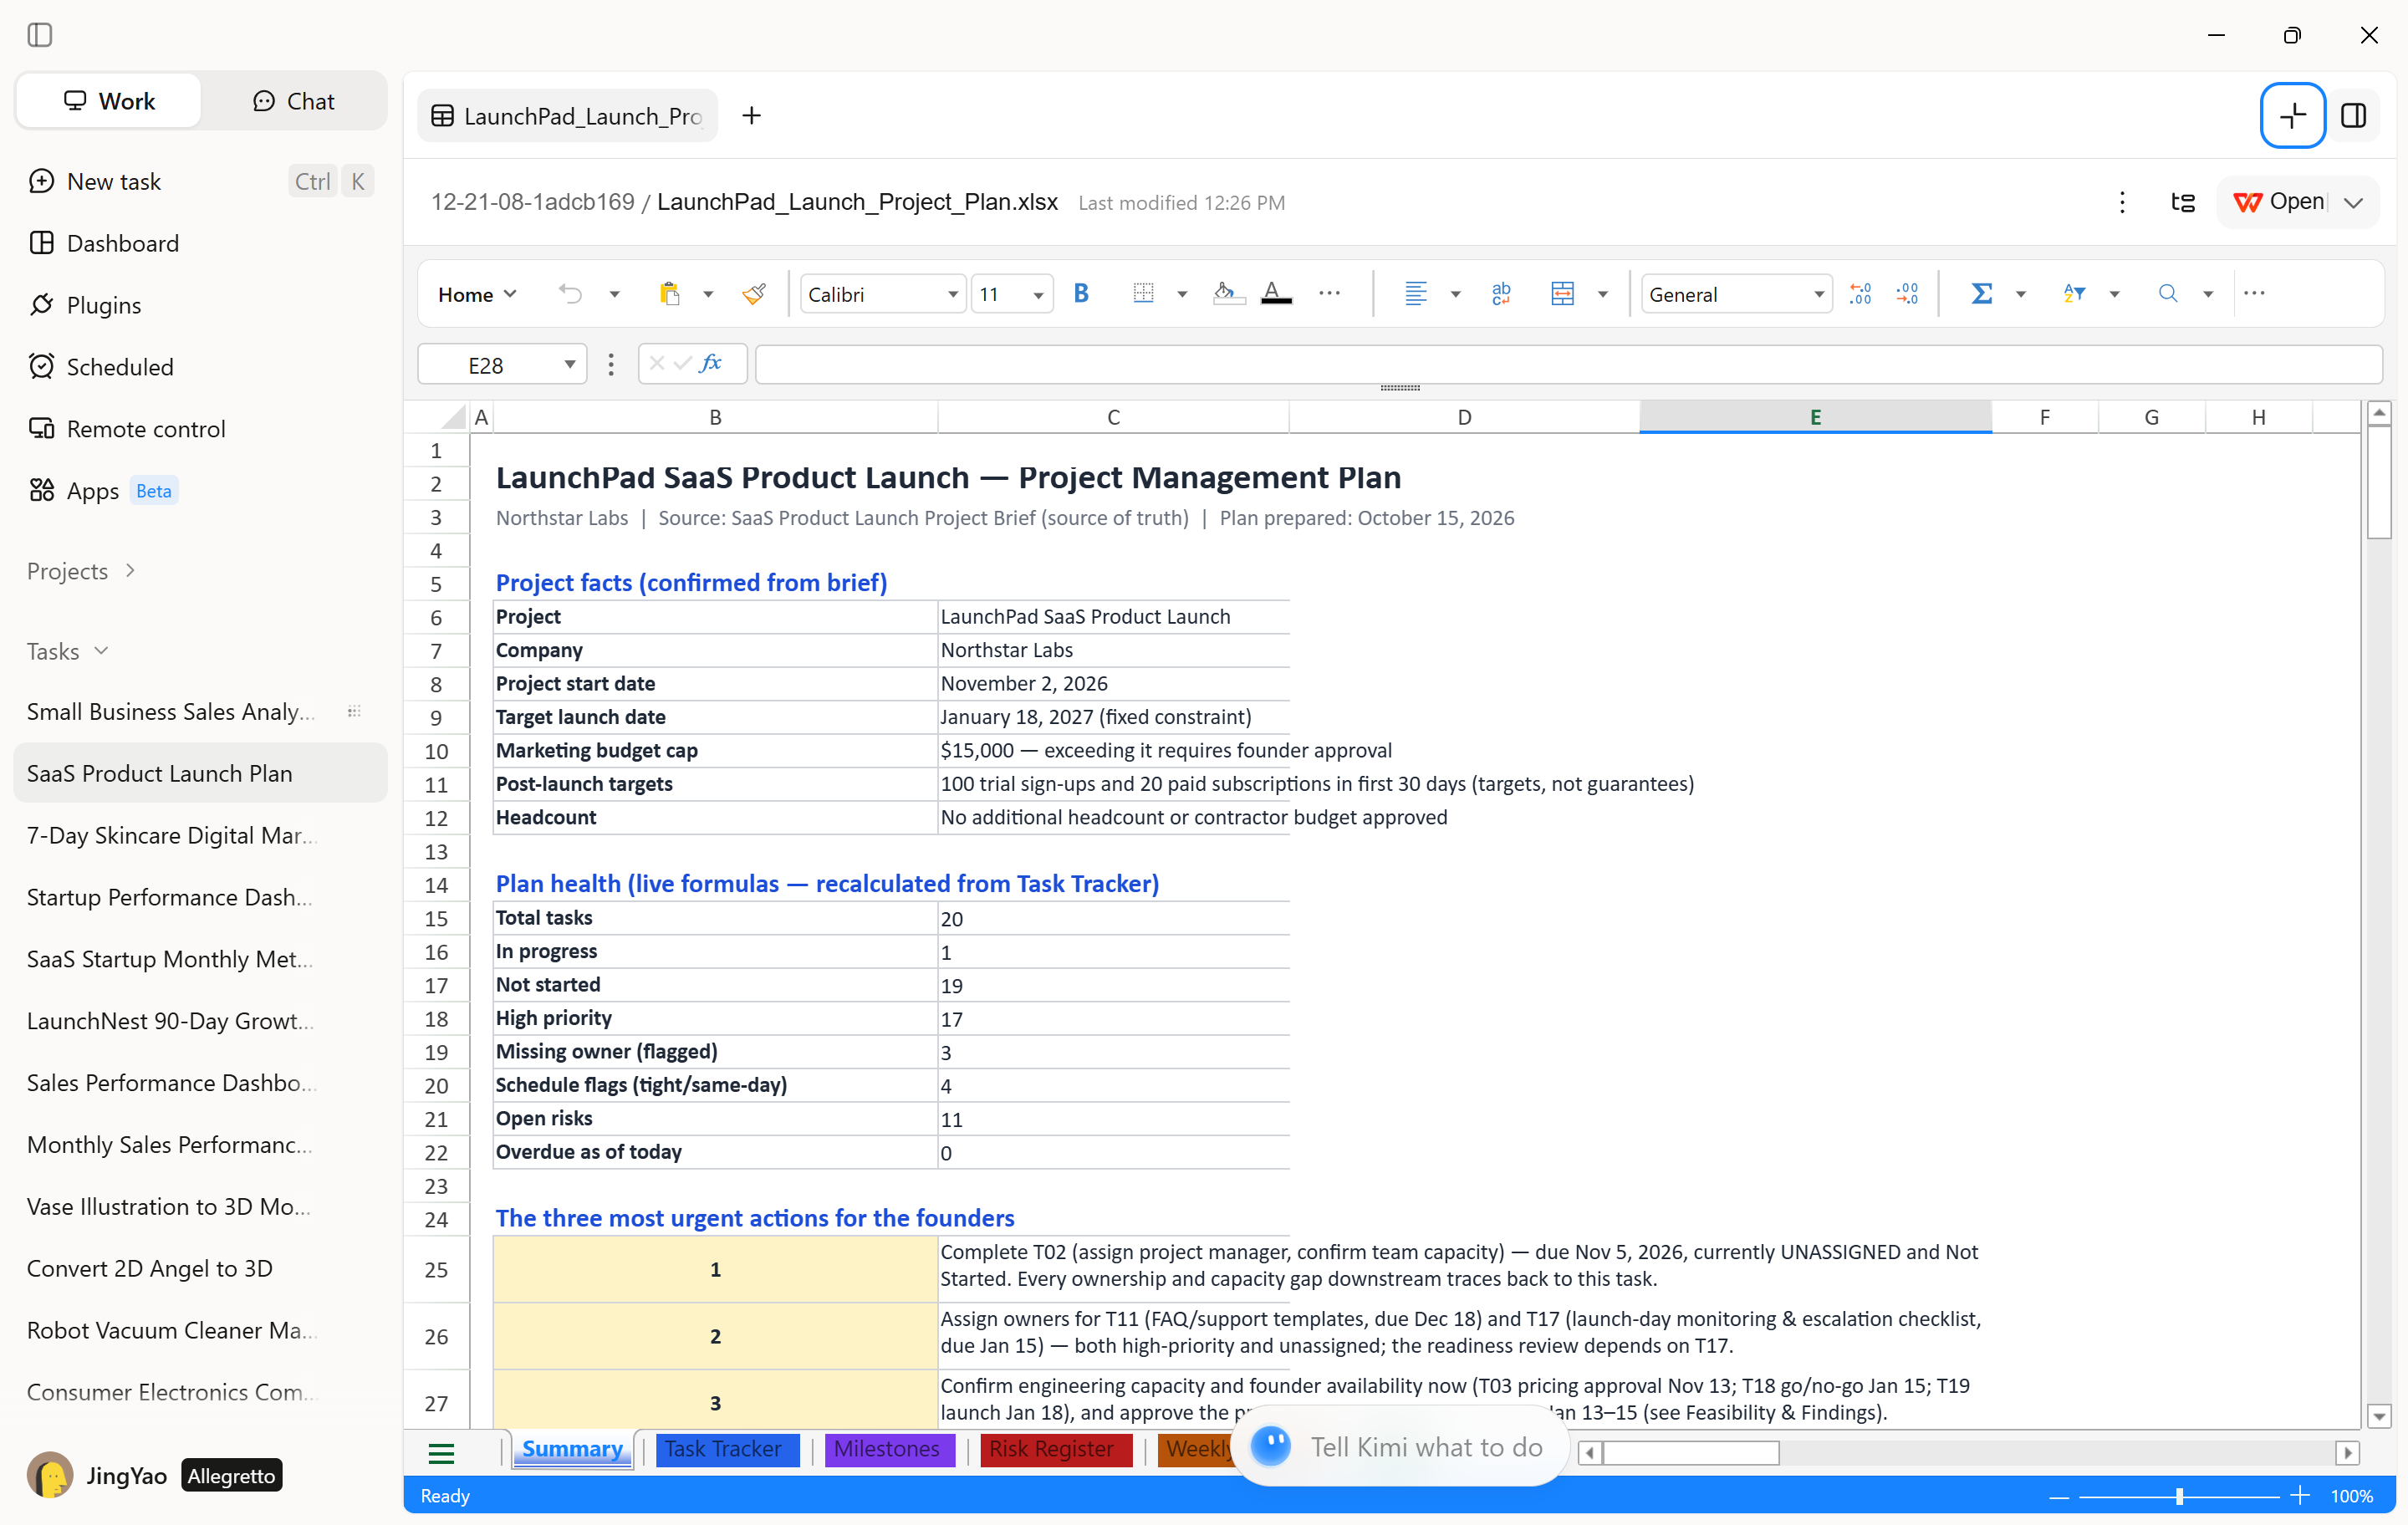Select the Summary sheet tab
2408x1525 pixels.
click(572, 1449)
